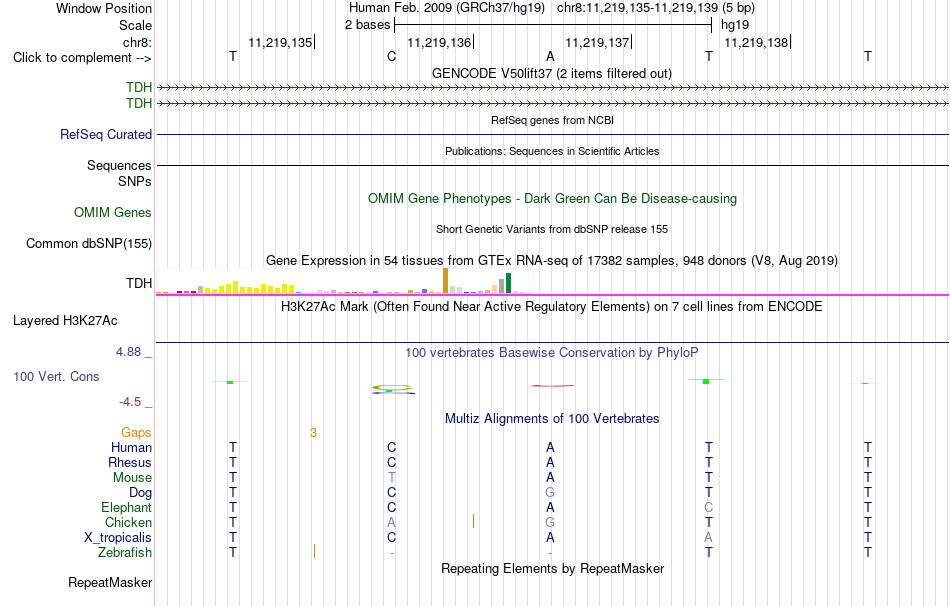
Task: Click the Zebrafish species label
Action: (125, 552)
